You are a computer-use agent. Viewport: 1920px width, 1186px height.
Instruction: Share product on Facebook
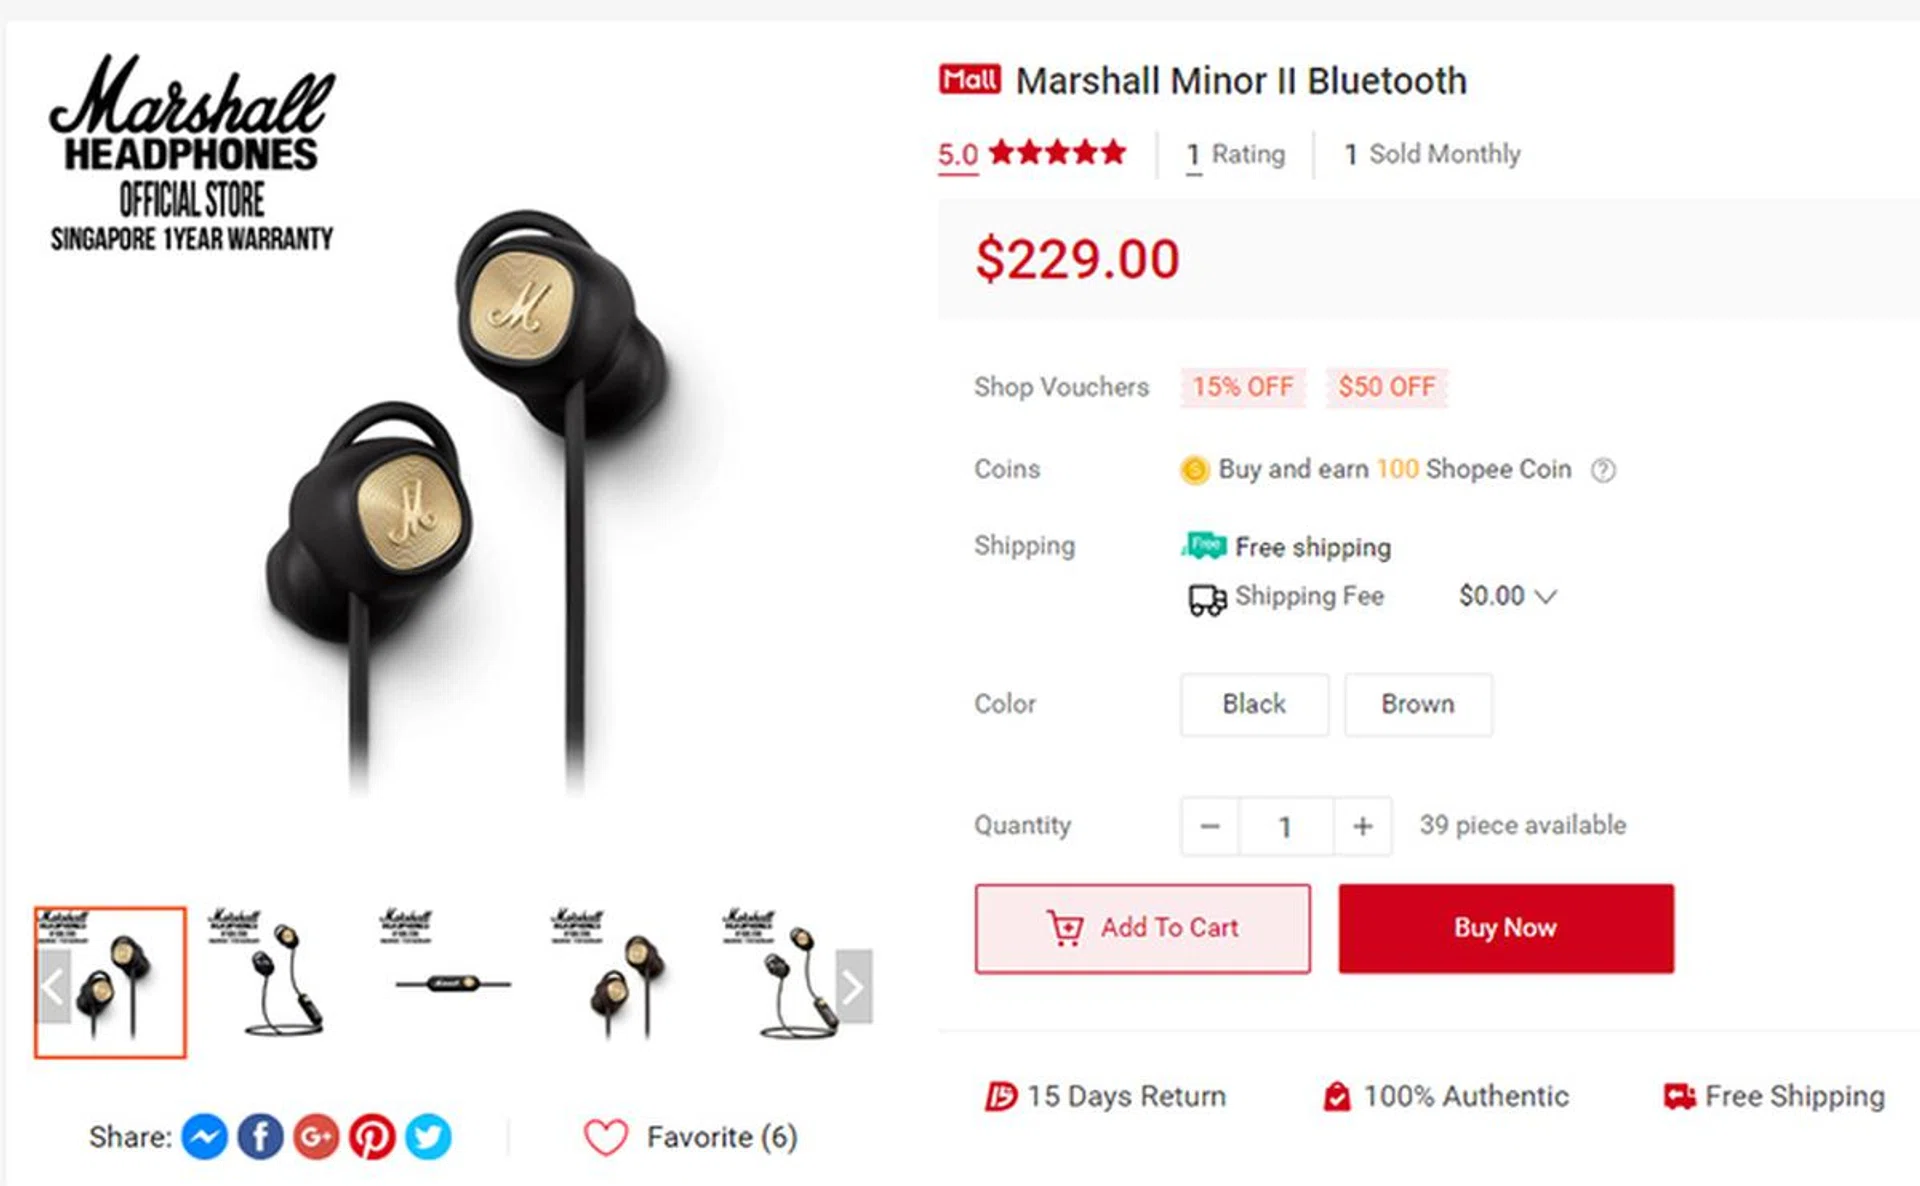(260, 1137)
